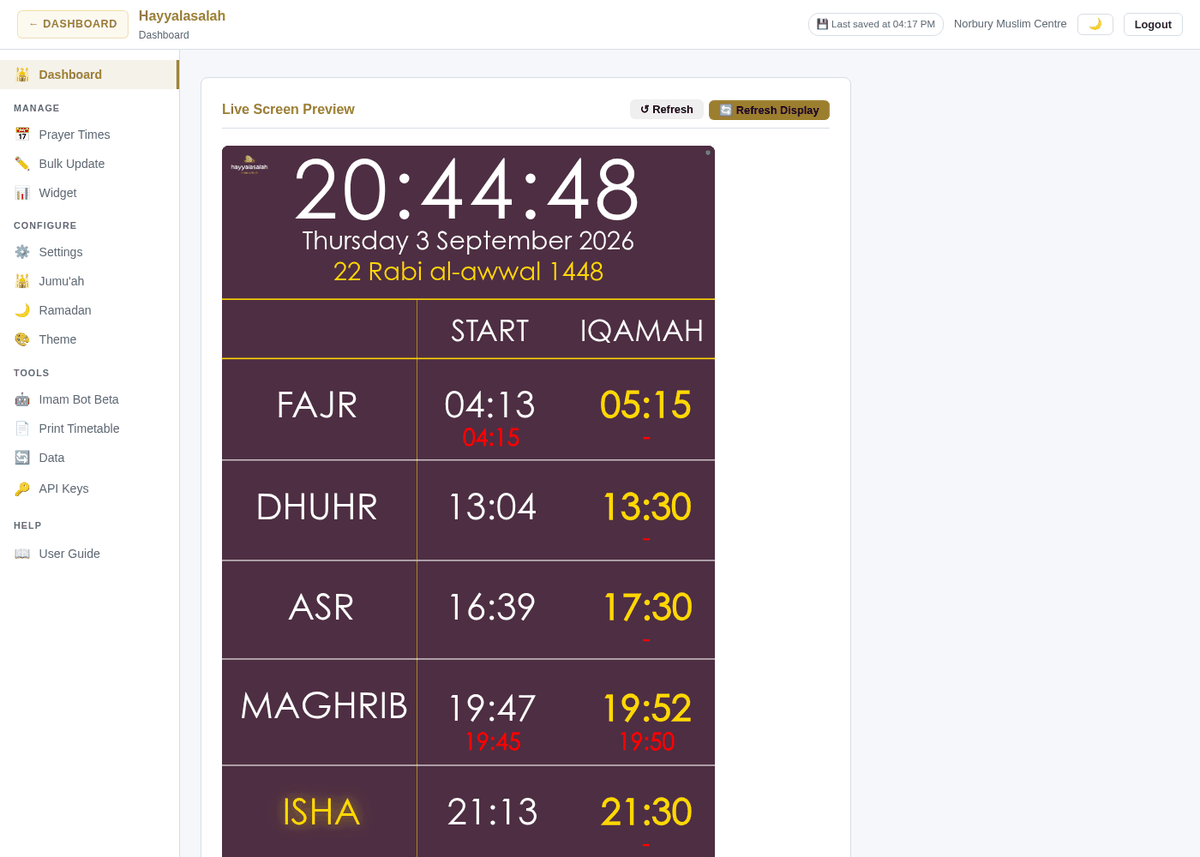Select Dashboard in the sidebar

click(89, 74)
